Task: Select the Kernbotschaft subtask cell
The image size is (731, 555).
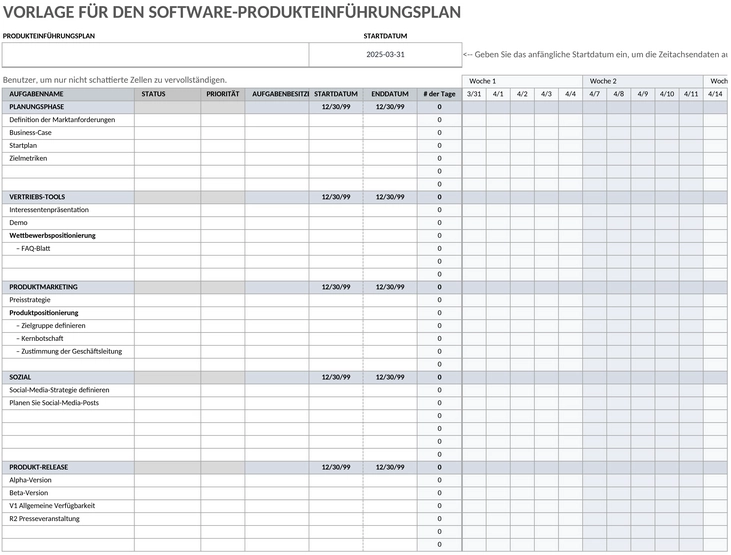Action: (x=69, y=339)
